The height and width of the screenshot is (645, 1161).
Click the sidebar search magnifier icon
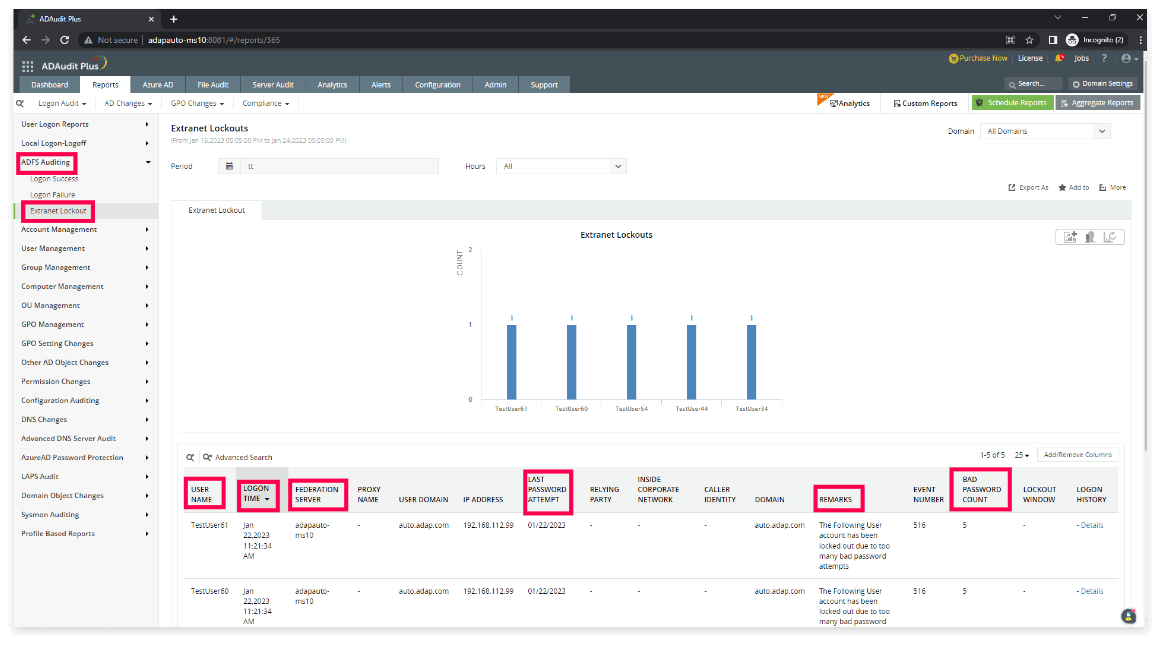[x=20, y=104]
